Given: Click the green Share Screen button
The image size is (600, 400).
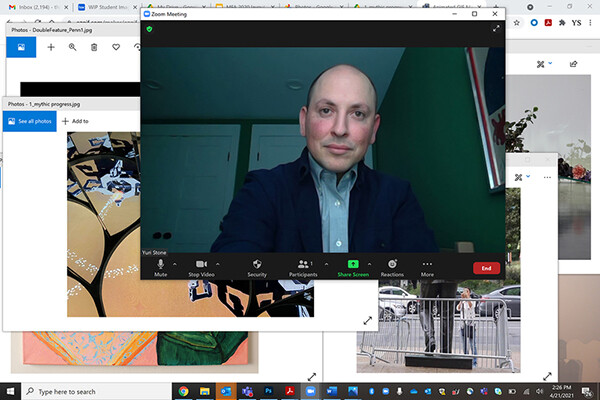Looking at the screenshot, I should 352,265.
